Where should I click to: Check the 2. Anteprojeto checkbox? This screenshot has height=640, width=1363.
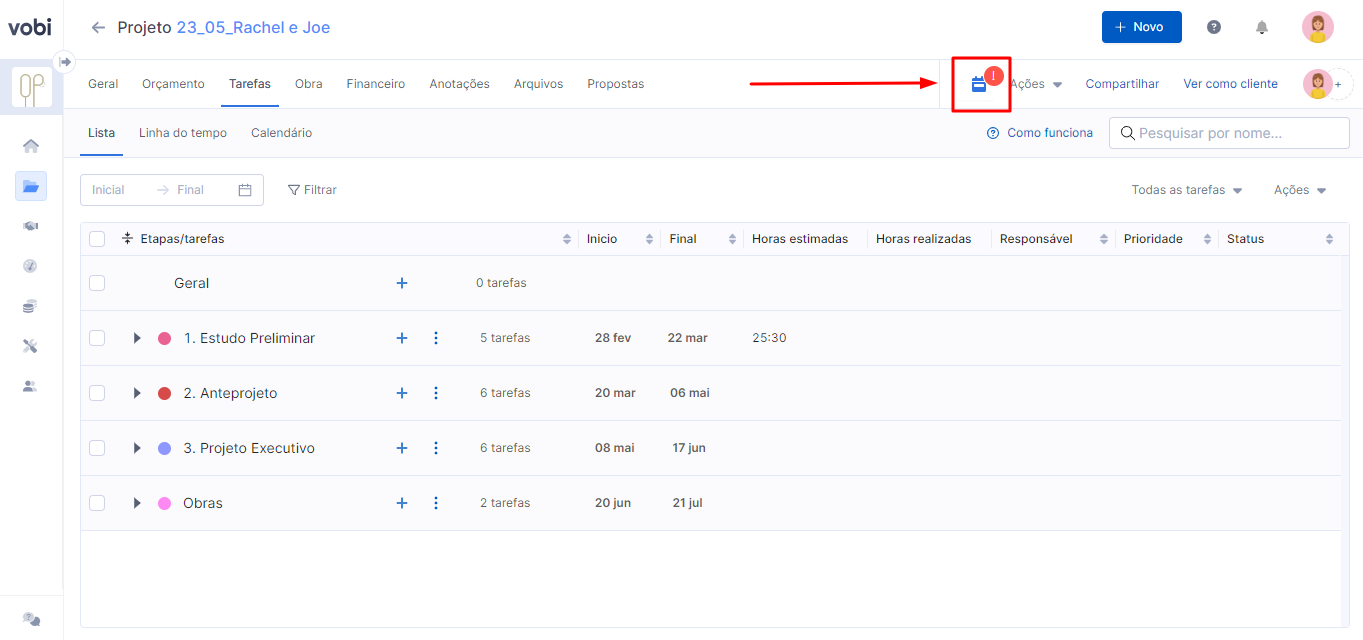pos(97,393)
